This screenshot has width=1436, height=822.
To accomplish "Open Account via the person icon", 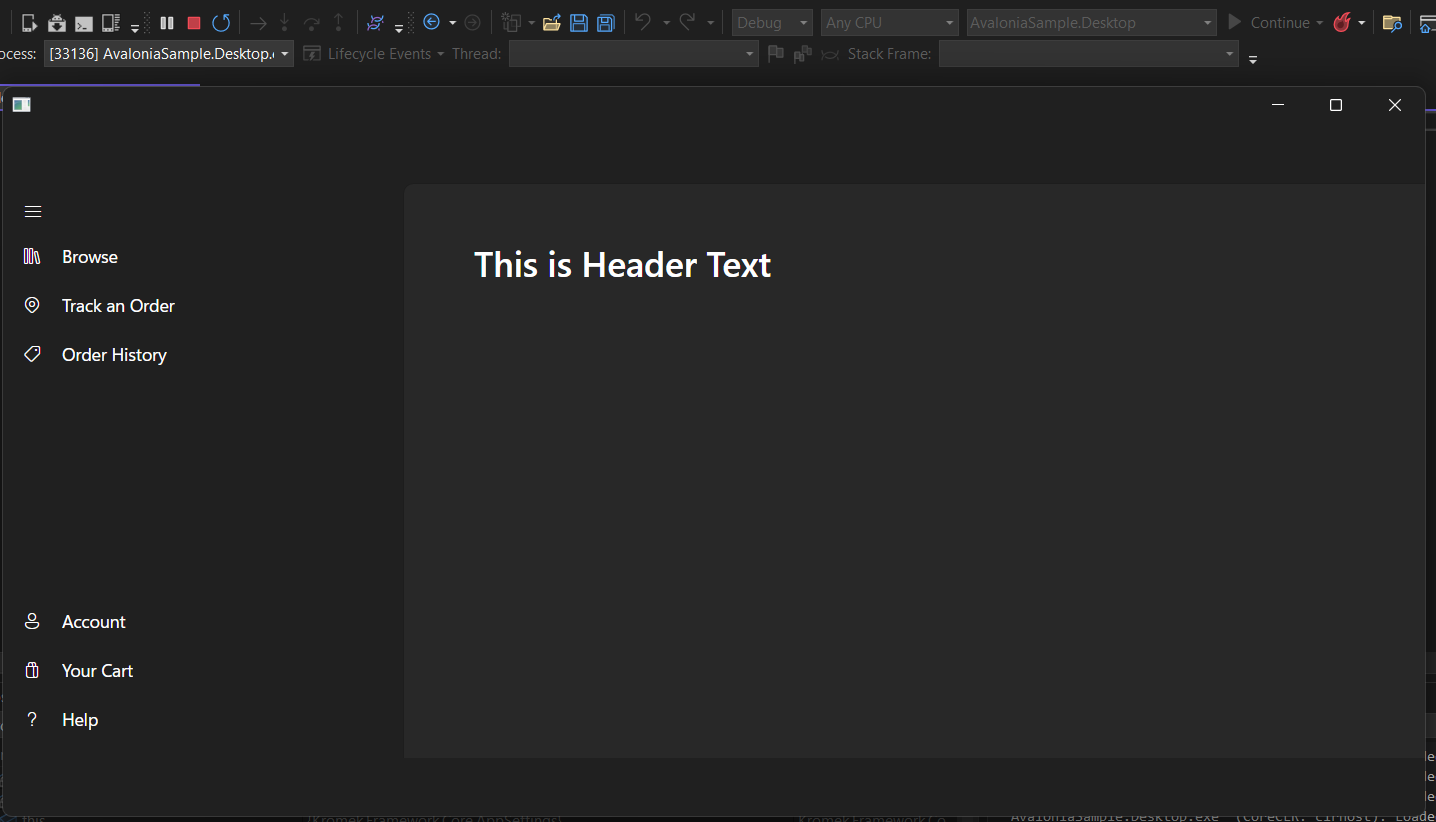I will click(x=32, y=621).
